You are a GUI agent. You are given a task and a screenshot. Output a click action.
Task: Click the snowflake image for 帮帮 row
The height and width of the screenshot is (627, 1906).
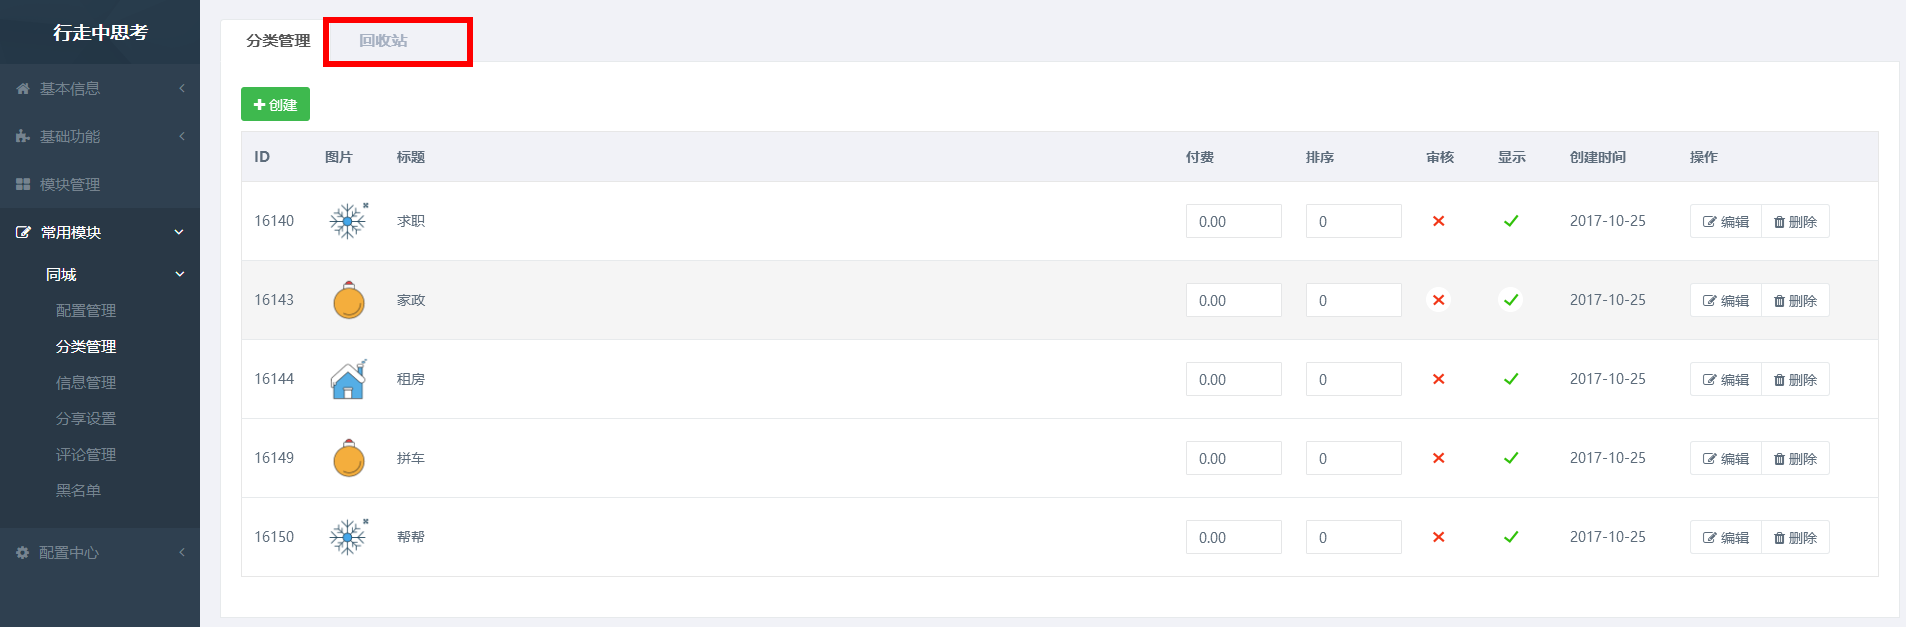pos(349,537)
